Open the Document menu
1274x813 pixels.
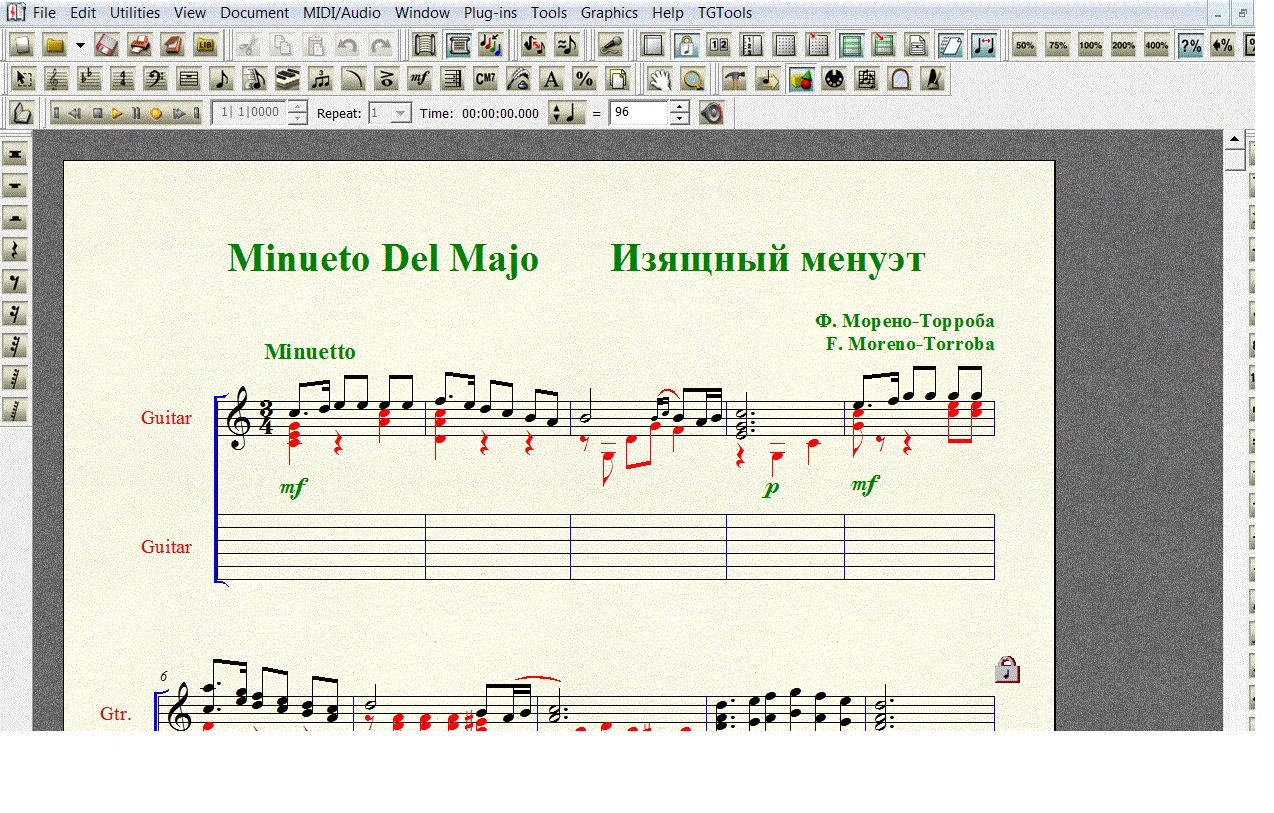tap(255, 13)
